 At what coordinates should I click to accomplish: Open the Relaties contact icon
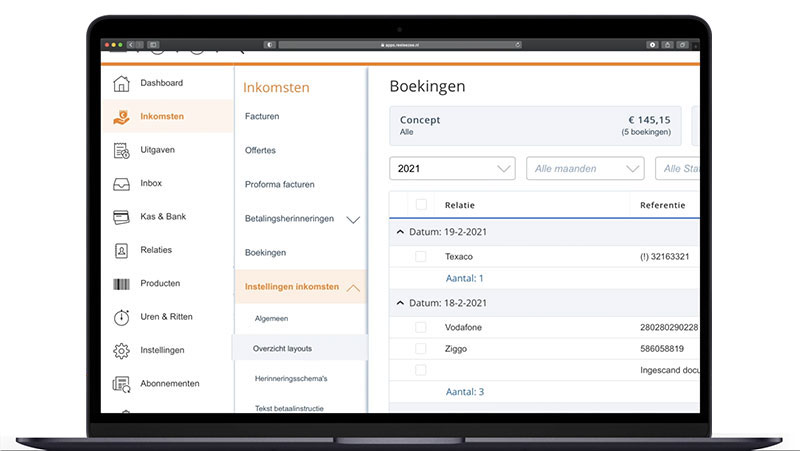coord(121,250)
